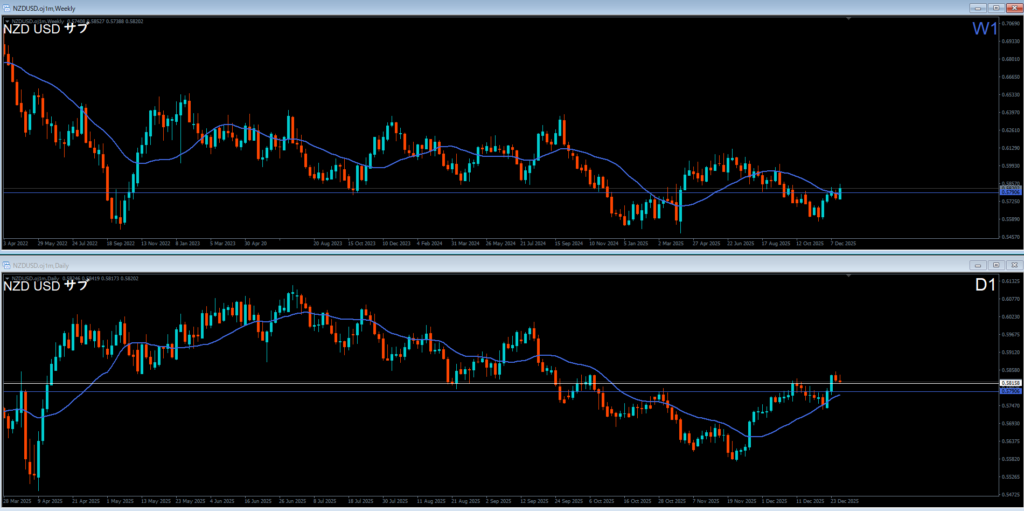Click the 0.58158 current price tag on Daily axis

(x=1010, y=383)
